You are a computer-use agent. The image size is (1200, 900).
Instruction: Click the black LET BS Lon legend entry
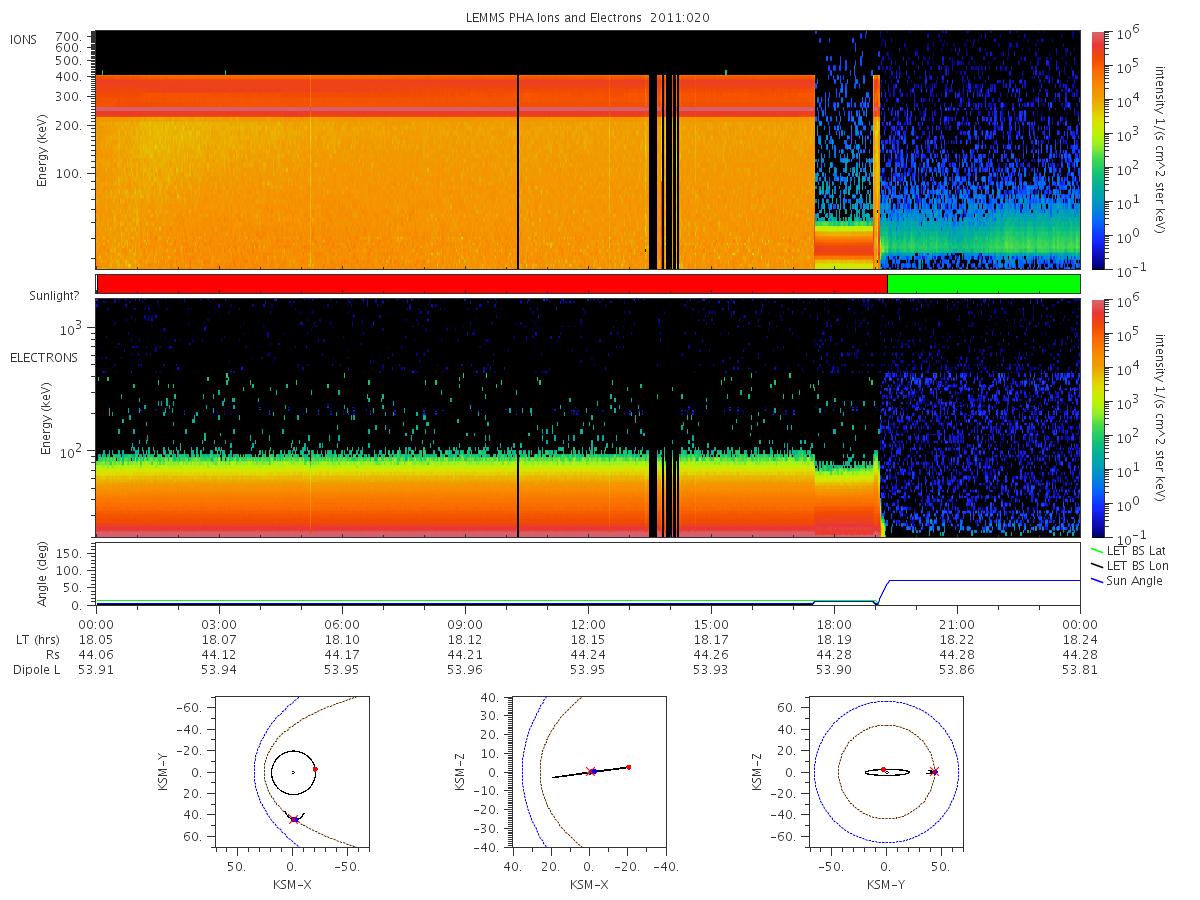point(1127,566)
